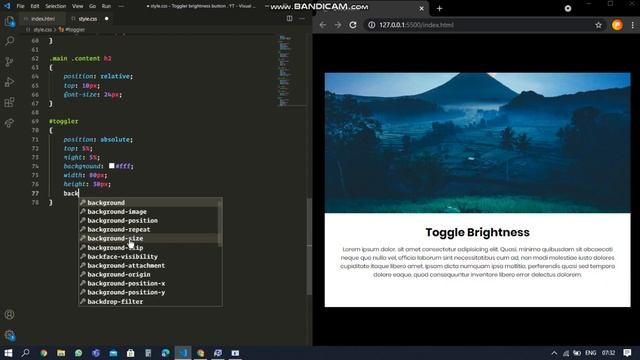Show hidden system tray icons
The height and width of the screenshot is (360, 640).
(x=554, y=353)
